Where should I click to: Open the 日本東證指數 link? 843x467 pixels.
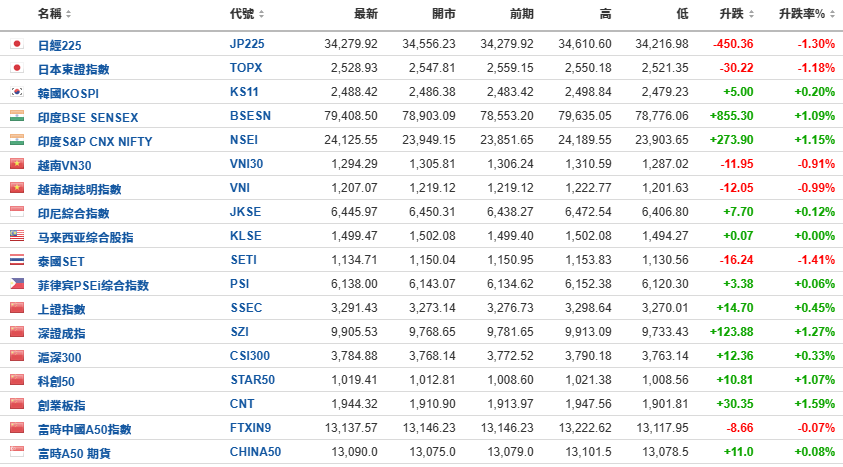[x=73, y=69]
